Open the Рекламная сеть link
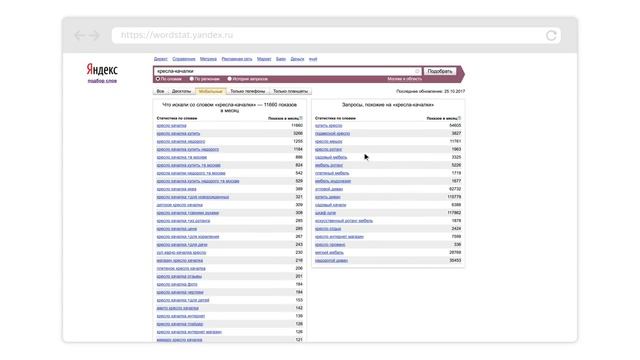Screen dimensions: 640x360 tap(237, 59)
